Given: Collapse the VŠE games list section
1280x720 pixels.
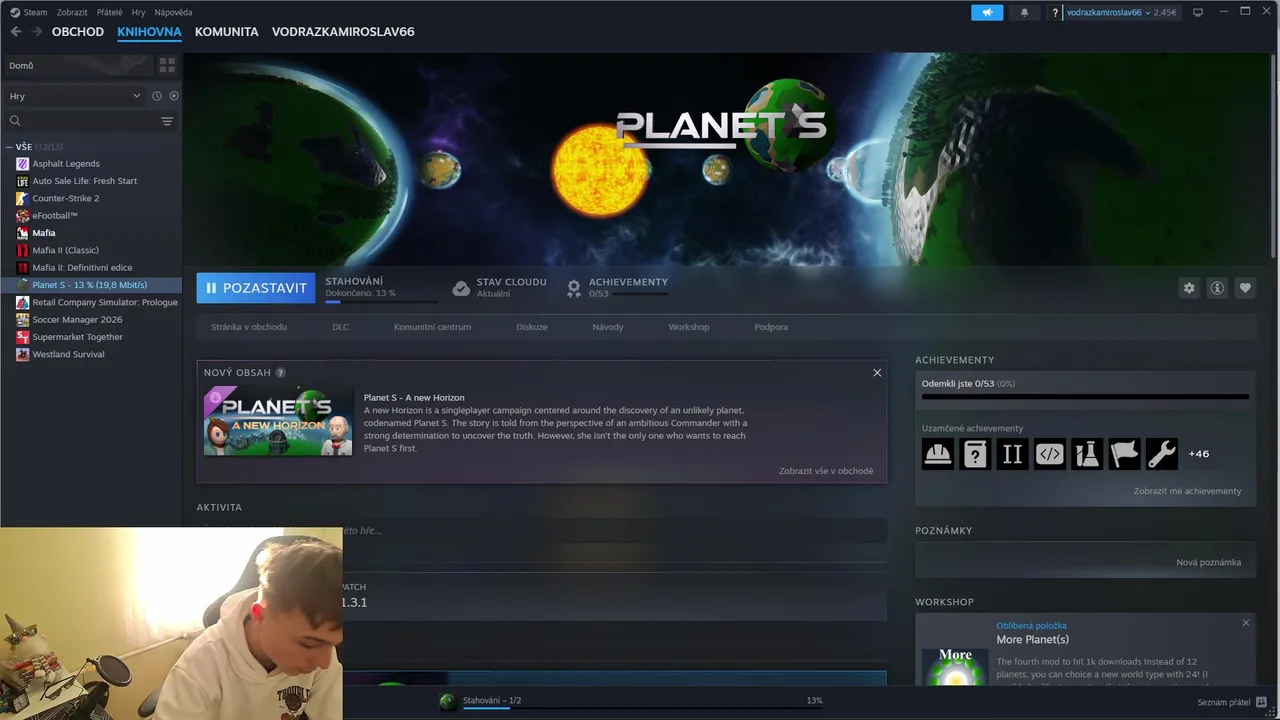Looking at the screenshot, I should (x=9, y=147).
